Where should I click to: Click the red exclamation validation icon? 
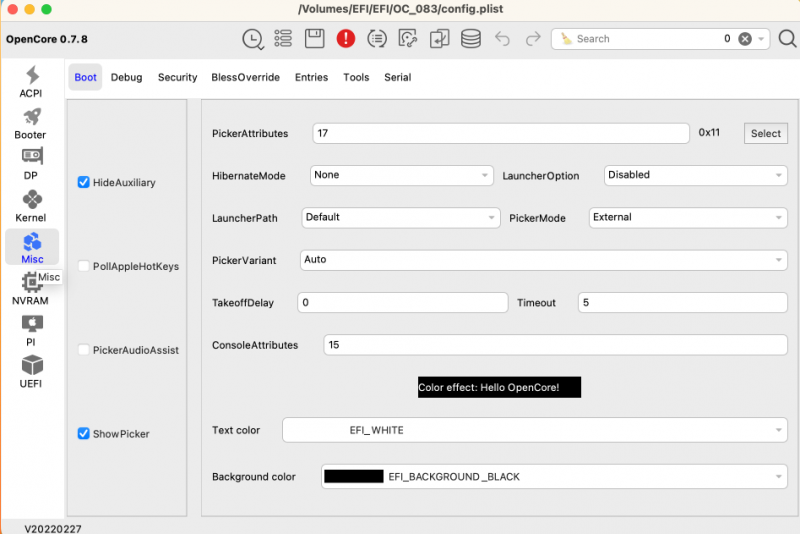[346, 39]
